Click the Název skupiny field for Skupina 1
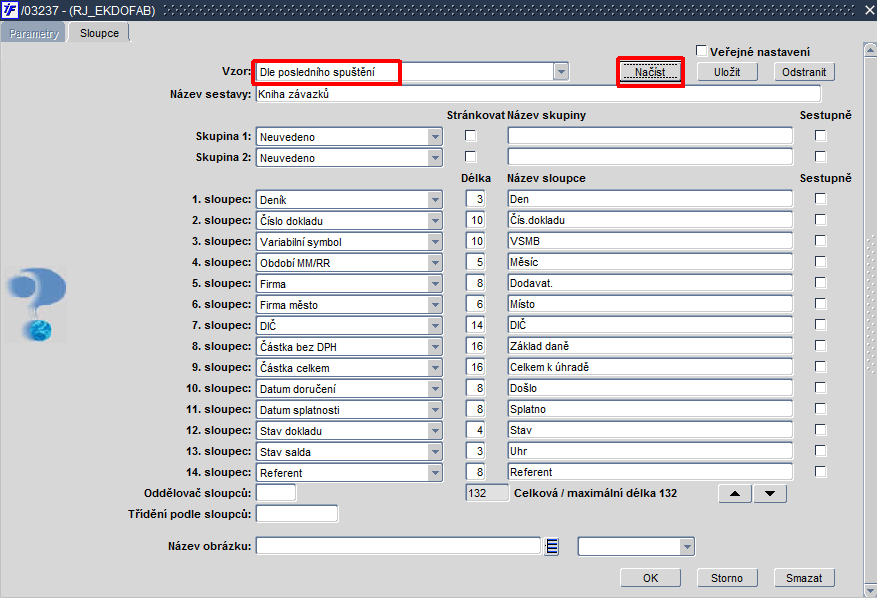 coord(650,136)
